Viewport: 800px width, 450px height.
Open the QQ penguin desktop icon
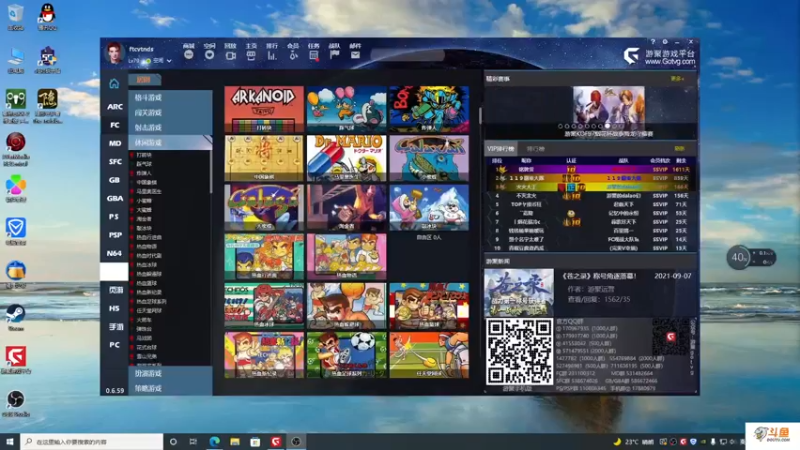pyautogui.click(x=47, y=16)
